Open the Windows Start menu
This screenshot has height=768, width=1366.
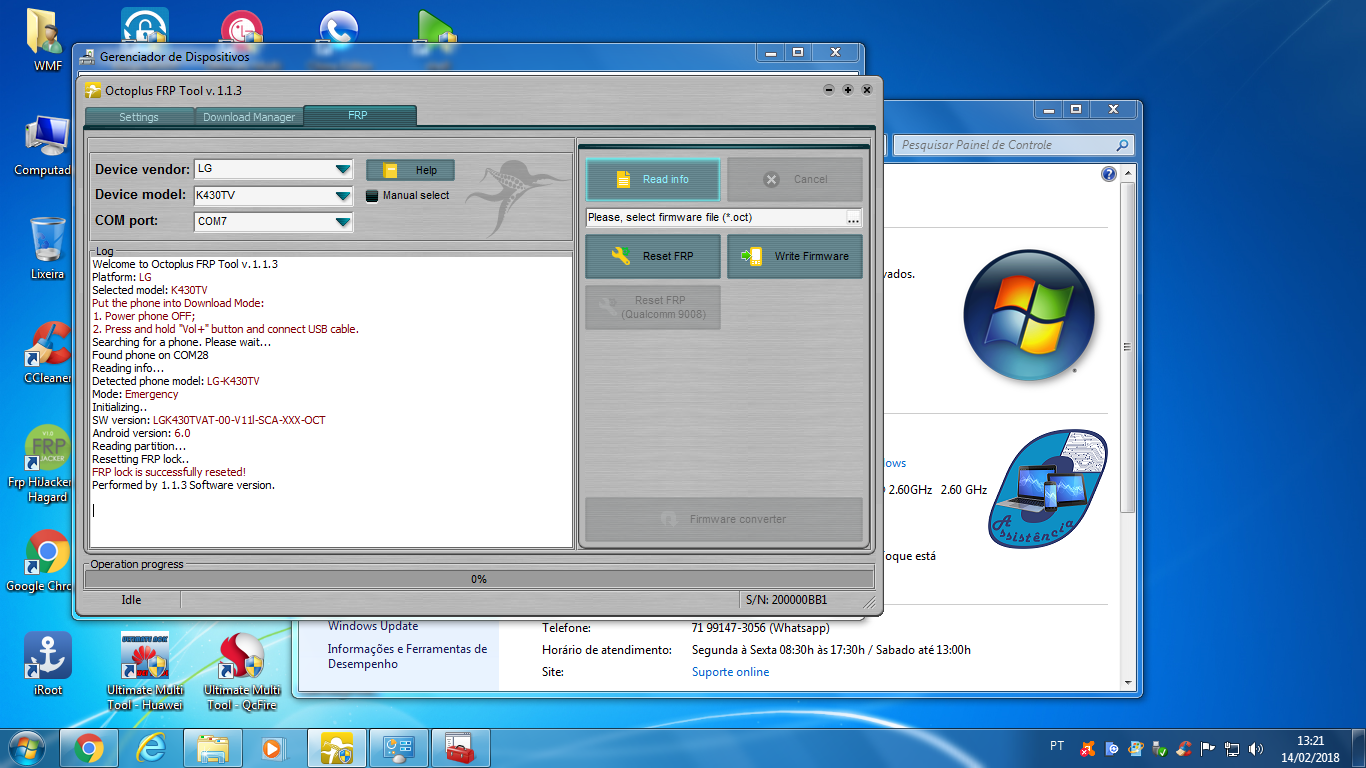[x=25, y=747]
